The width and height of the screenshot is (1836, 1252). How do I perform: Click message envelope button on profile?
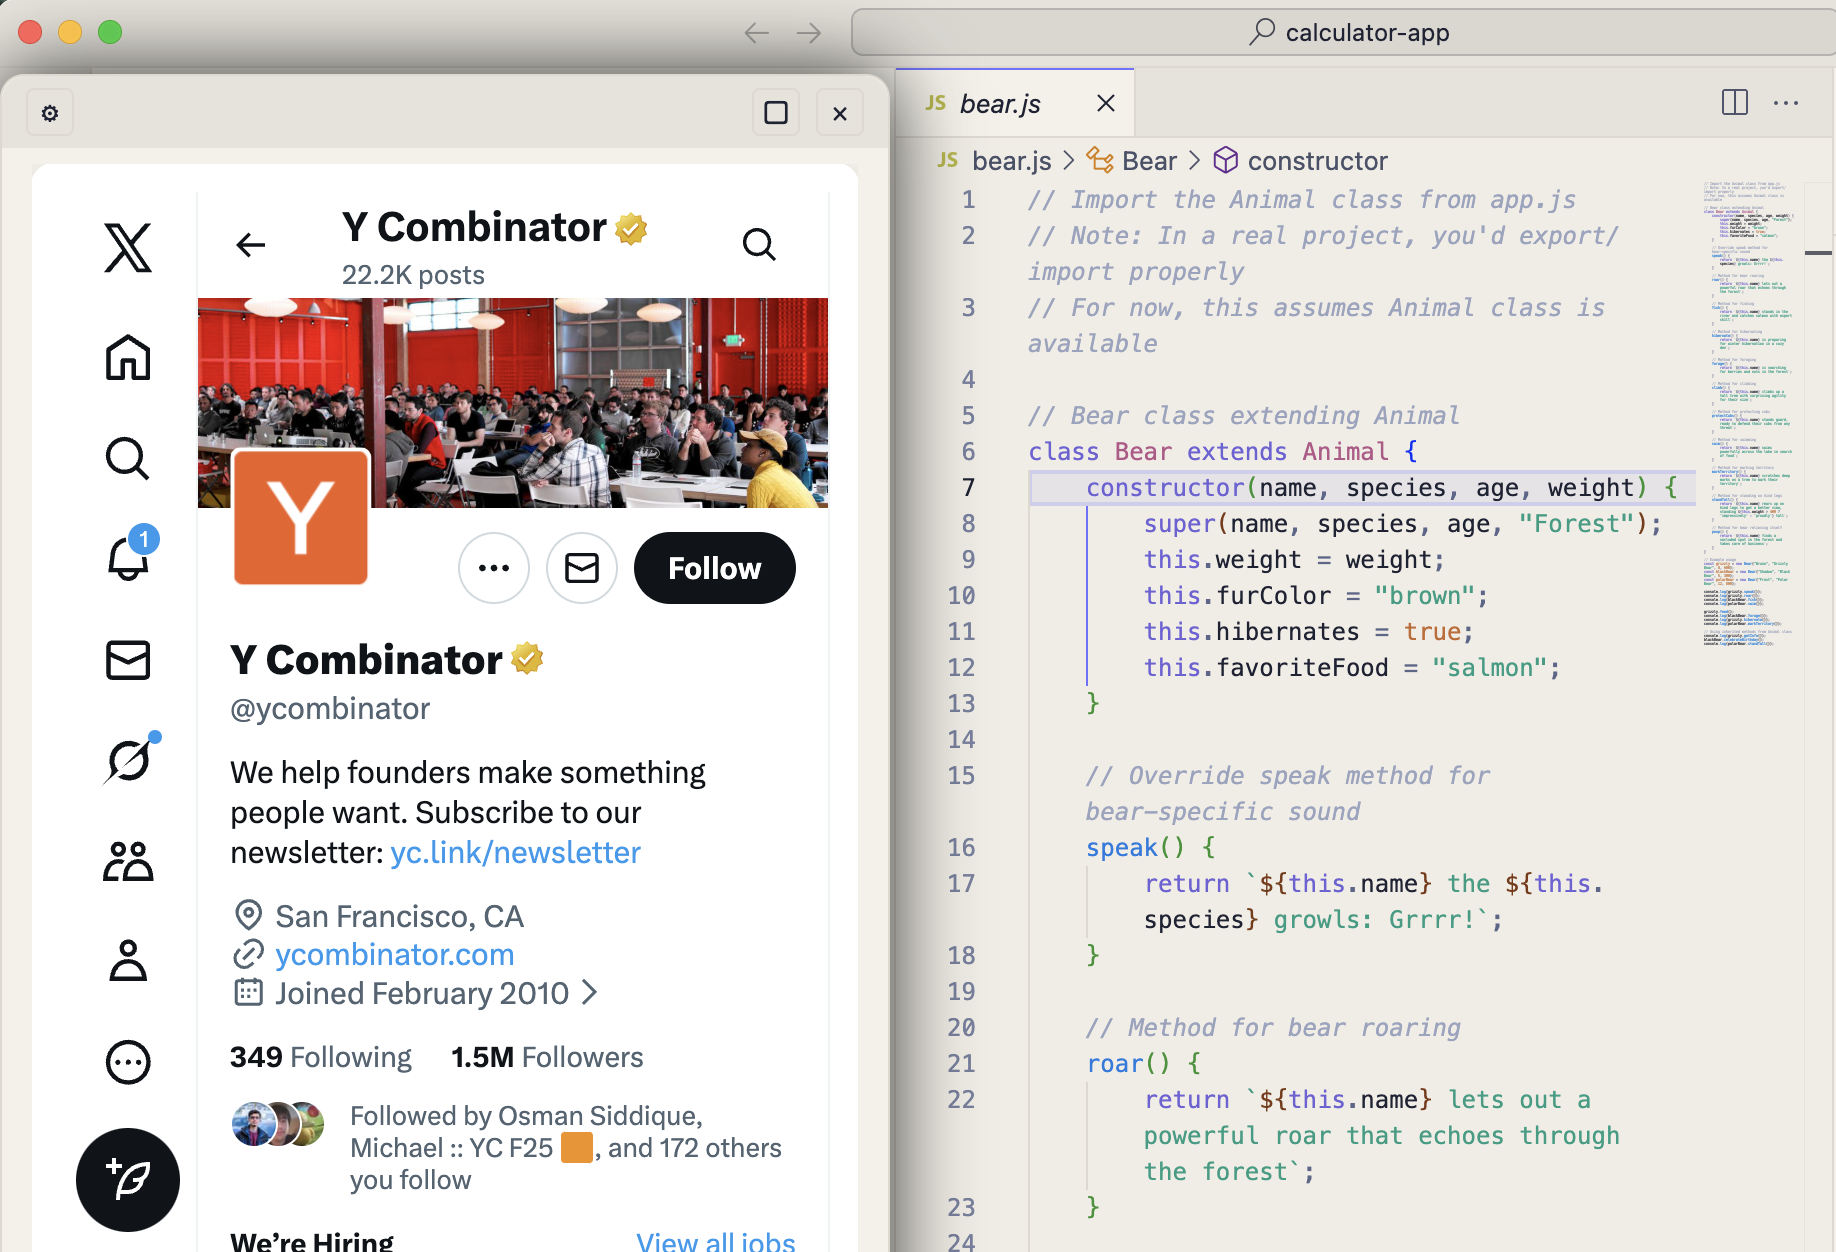582,568
